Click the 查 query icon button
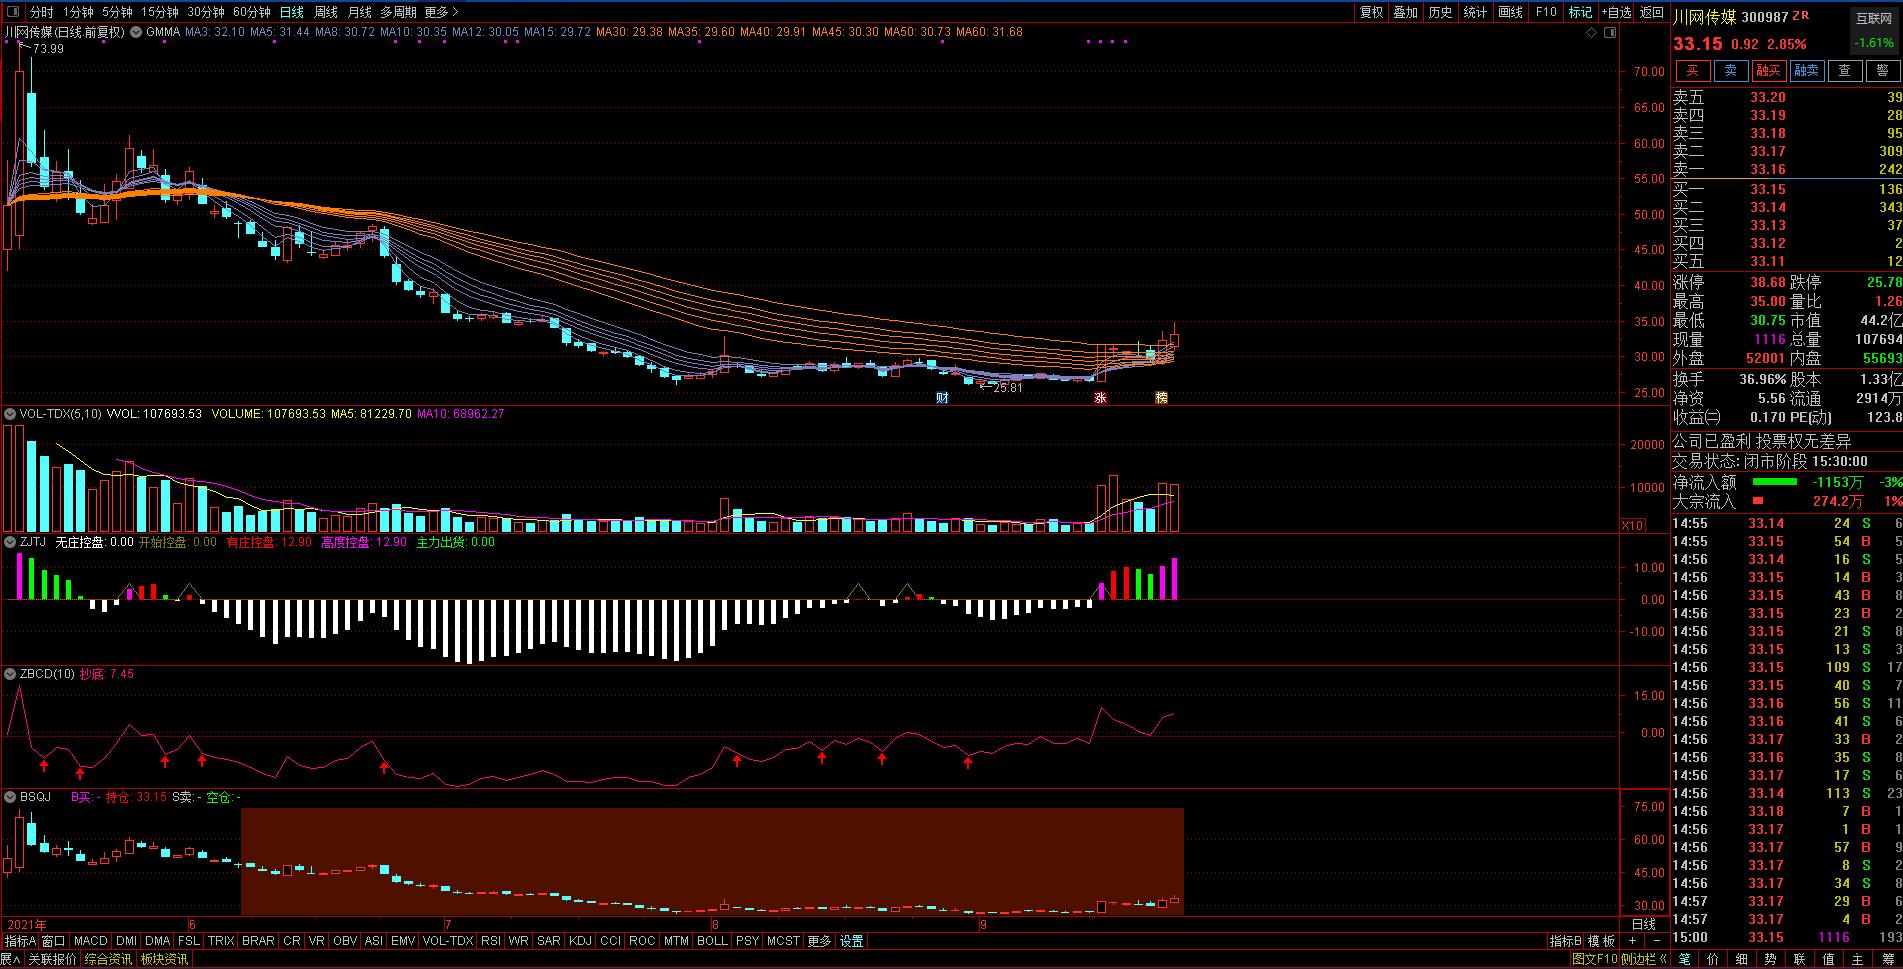The height and width of the screenshot is (969, 1903). [1844, 70]
